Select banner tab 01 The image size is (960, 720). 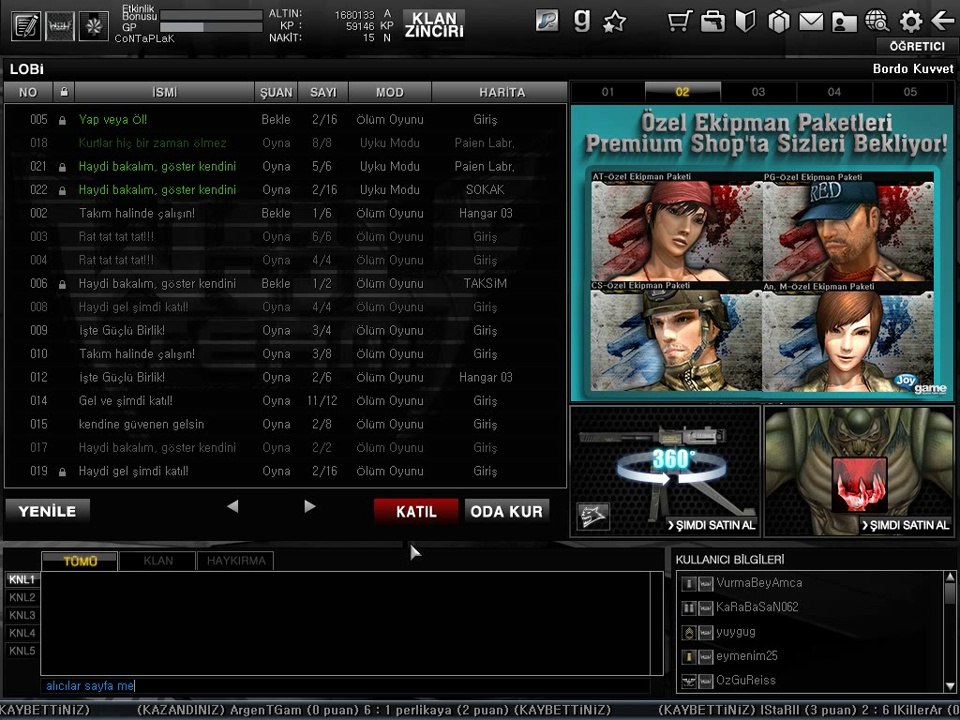pos(607,92)
